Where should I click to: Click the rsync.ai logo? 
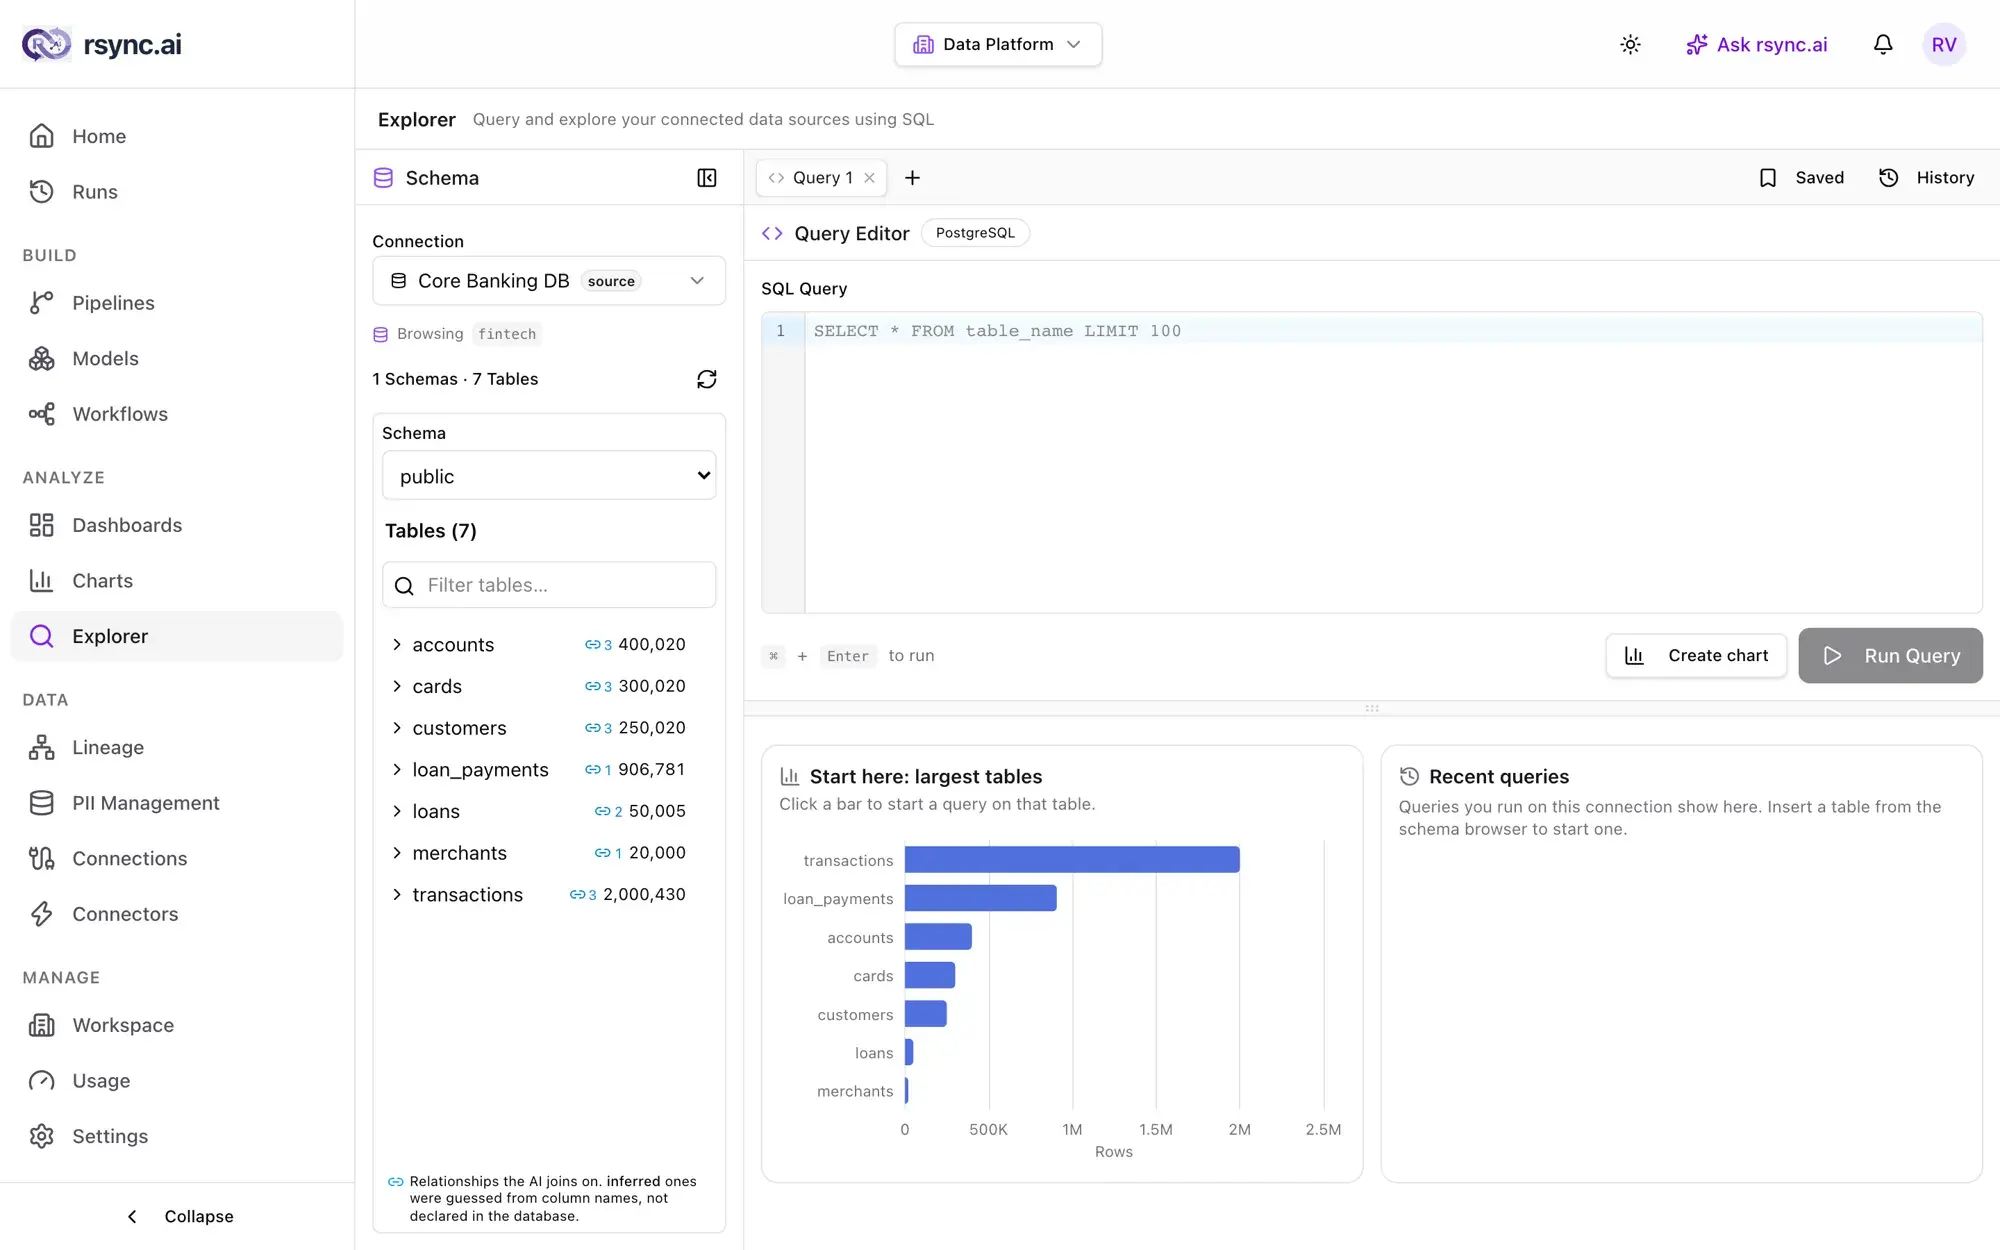click(102, 44)
